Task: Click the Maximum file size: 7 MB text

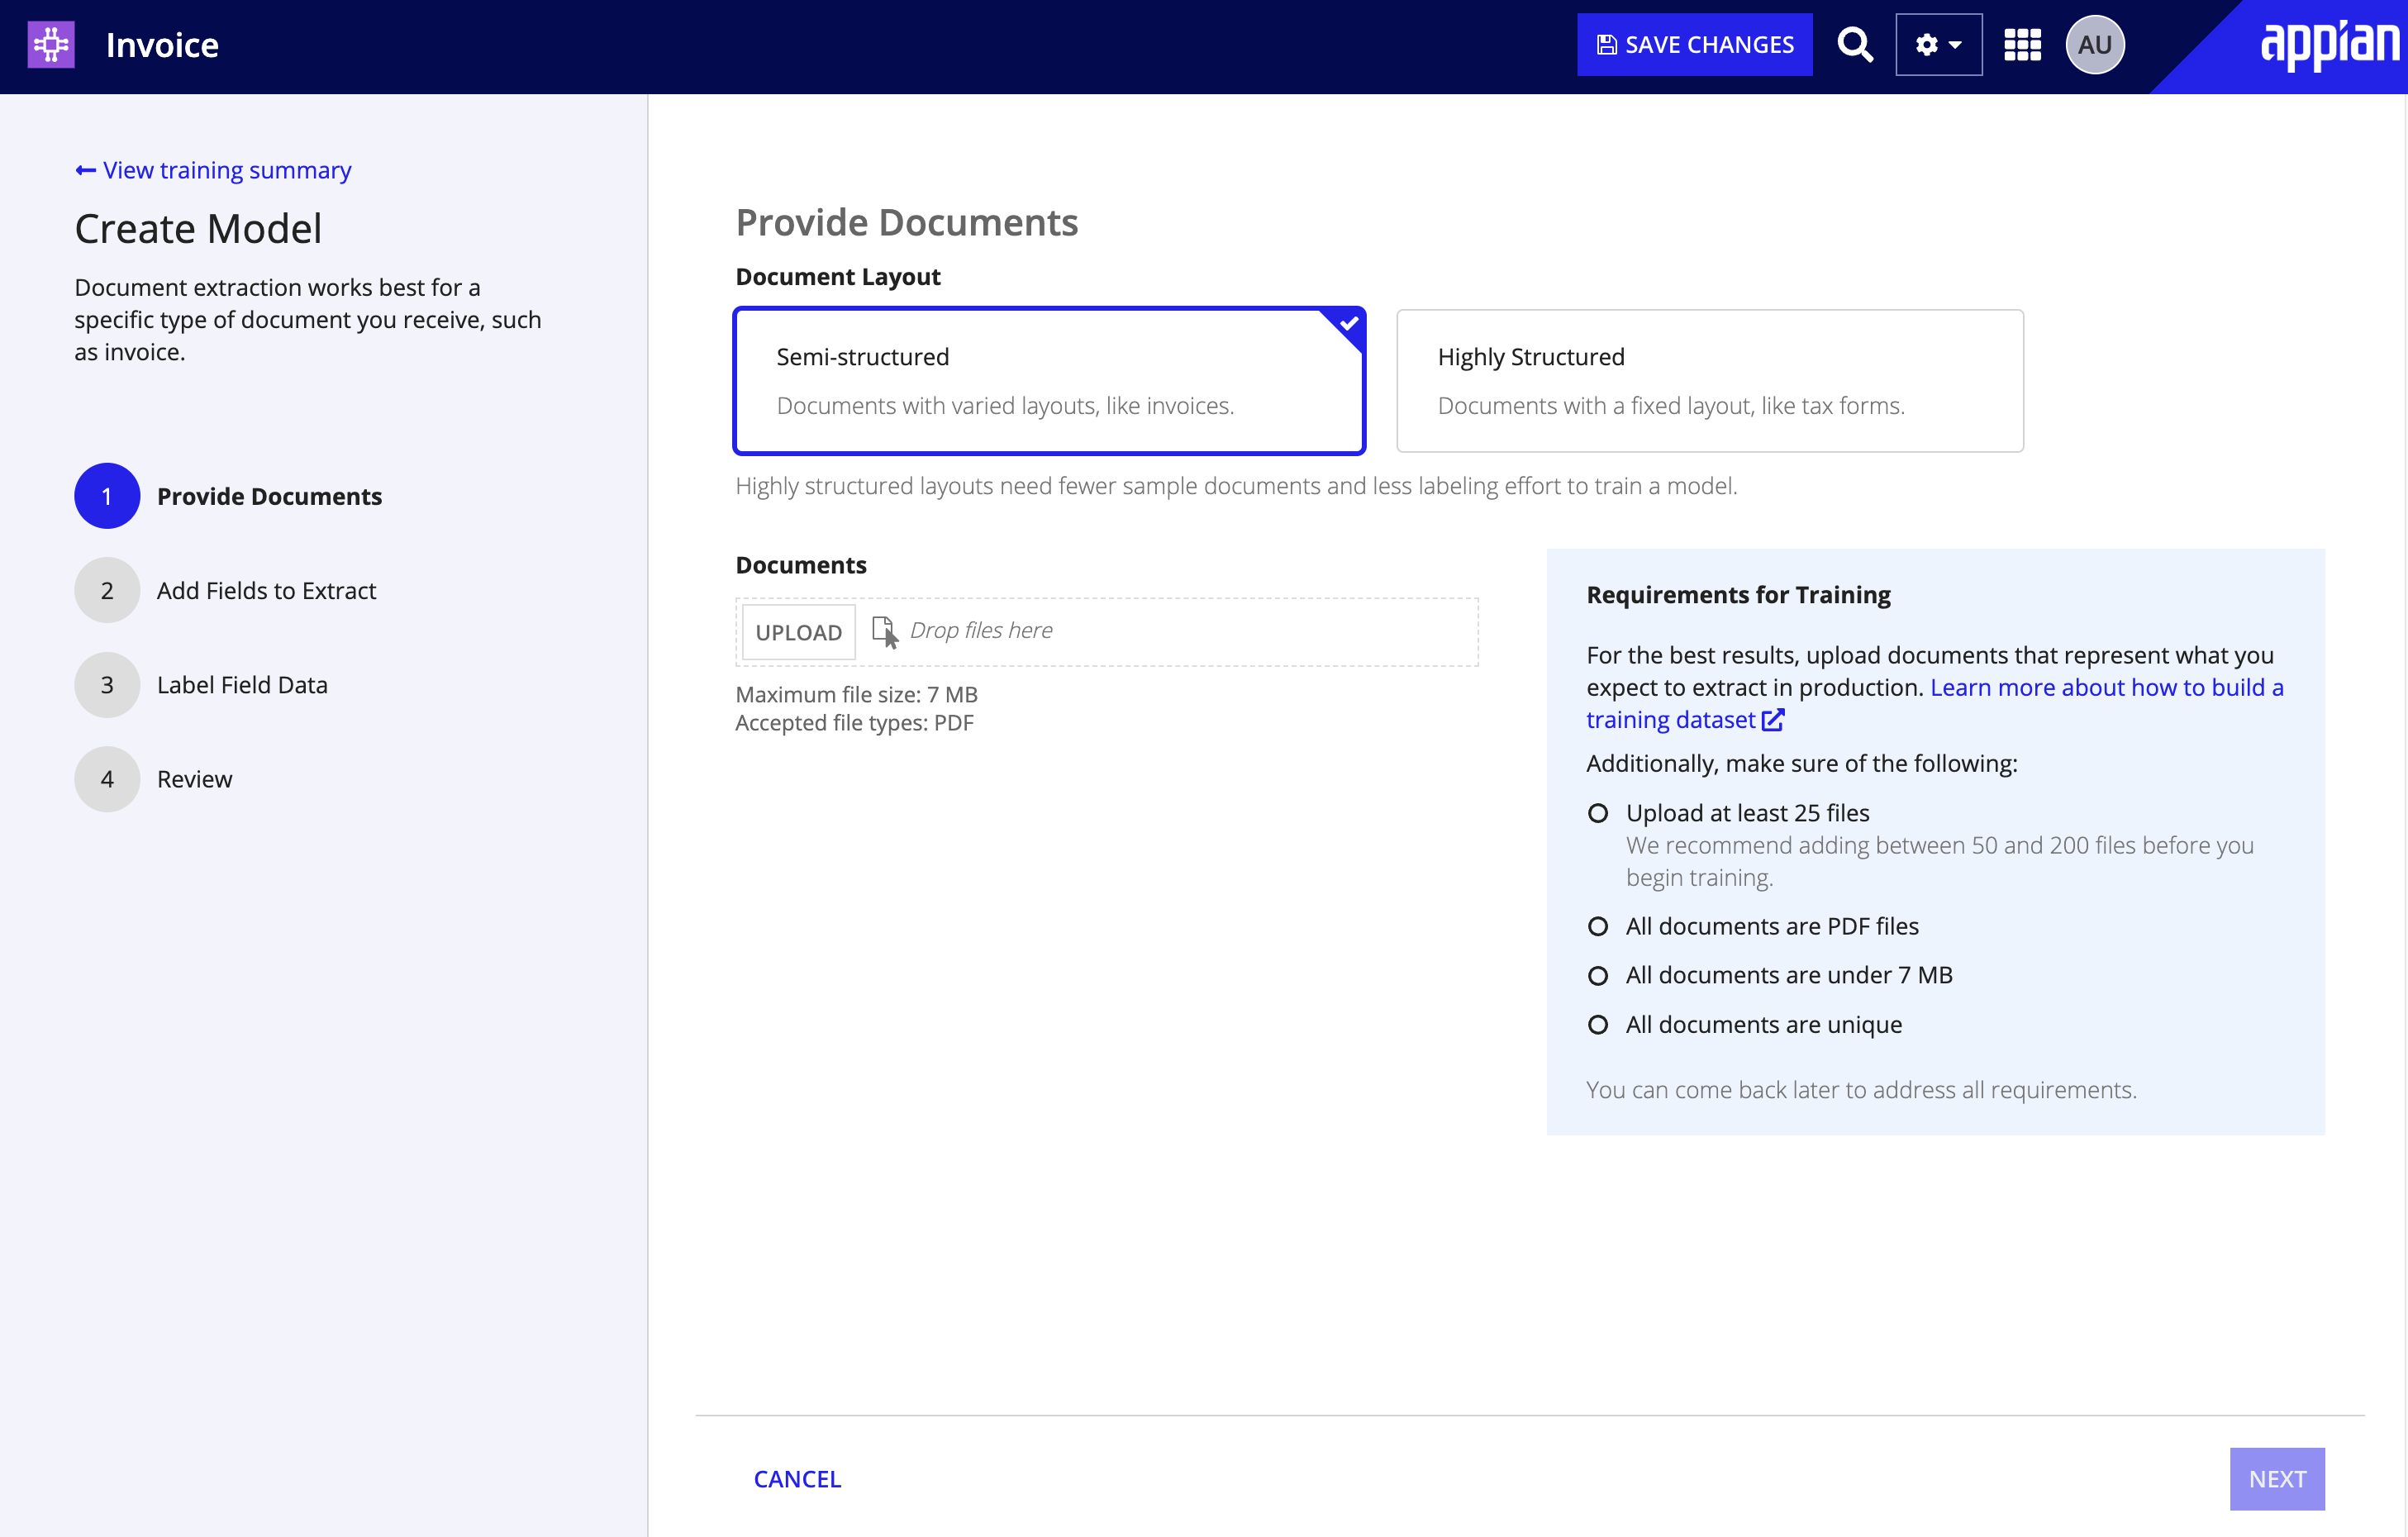Action: (856, 694)
